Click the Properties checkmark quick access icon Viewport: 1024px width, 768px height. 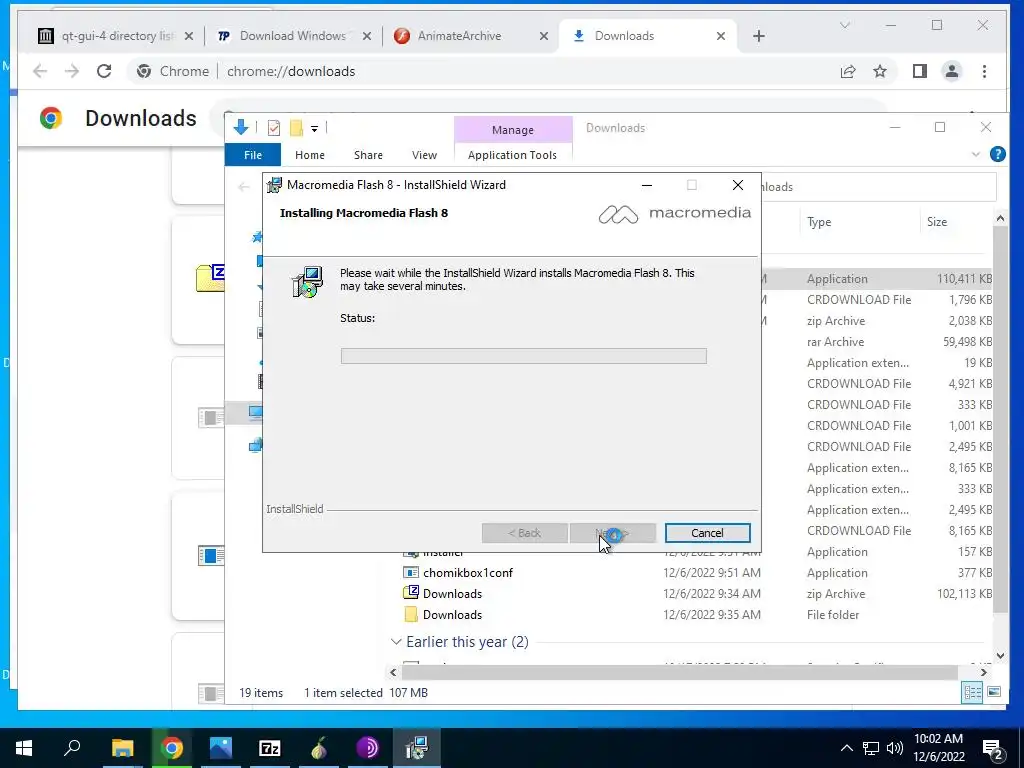(274, 128)
